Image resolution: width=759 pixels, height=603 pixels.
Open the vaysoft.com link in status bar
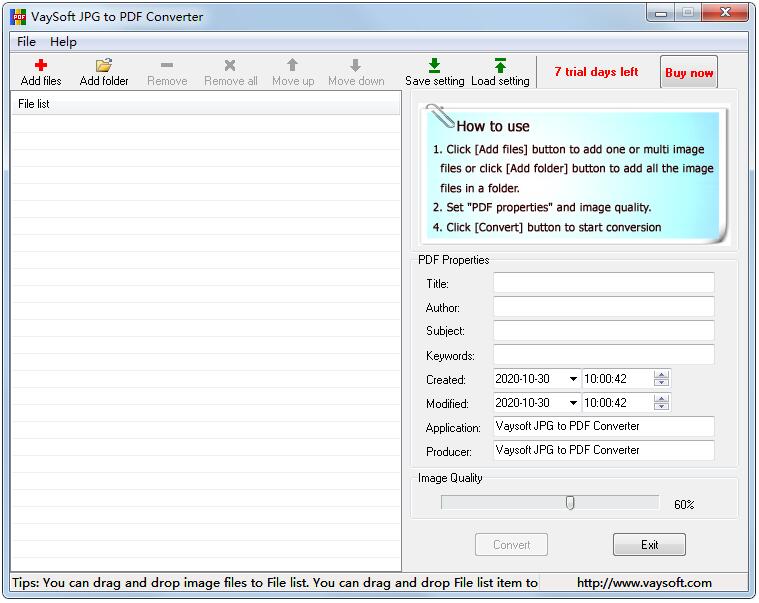[x=644, y=583]
